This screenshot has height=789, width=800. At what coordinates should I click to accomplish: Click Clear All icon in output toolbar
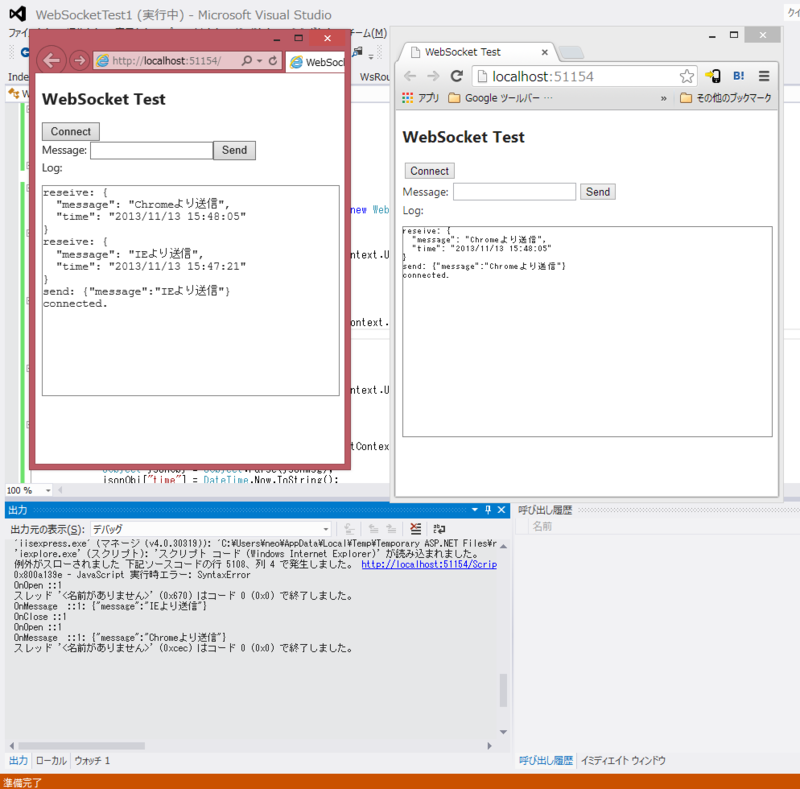(x=416, y=529)
